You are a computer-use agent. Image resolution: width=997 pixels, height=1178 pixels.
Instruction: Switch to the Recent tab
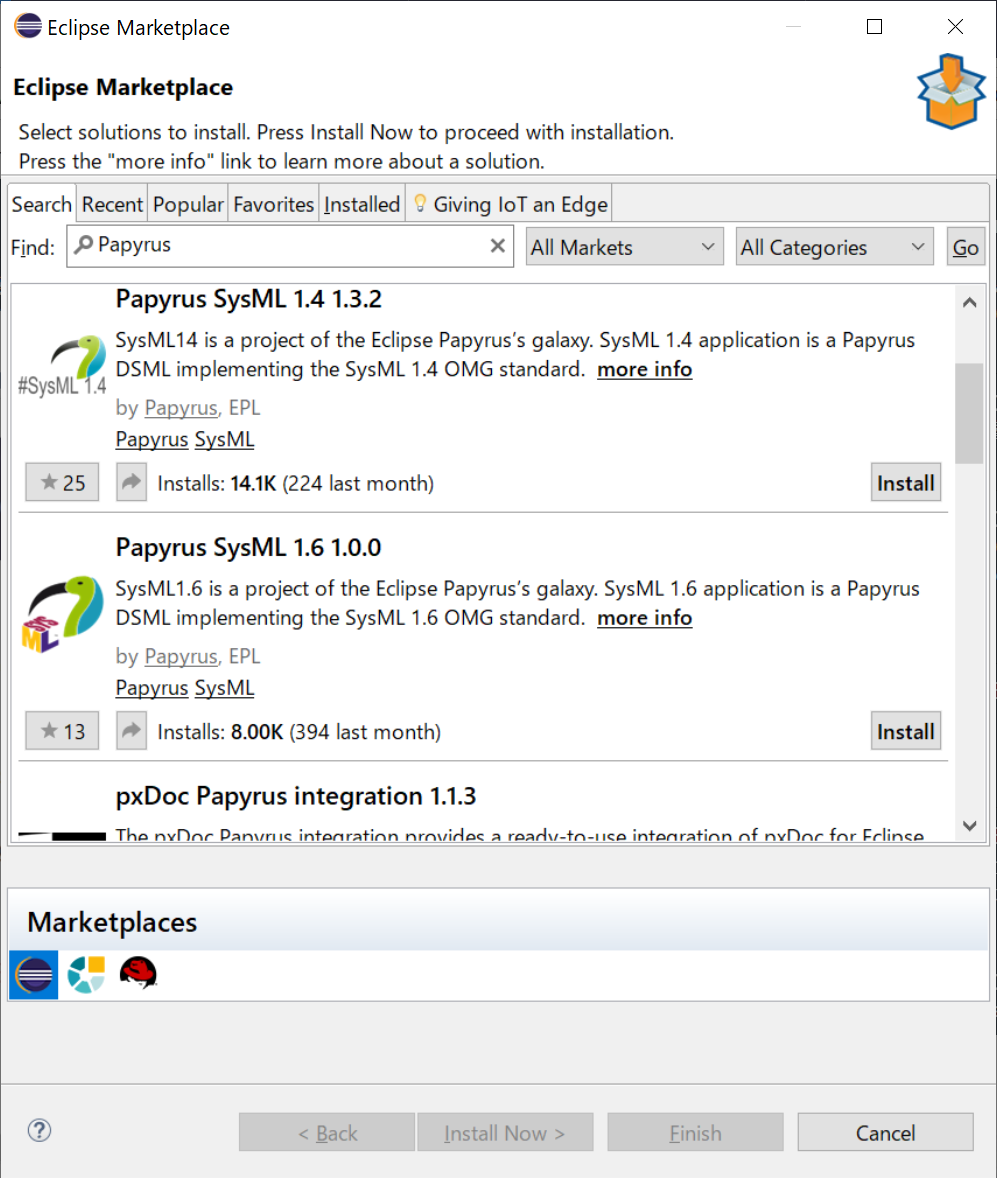(112, 204)
